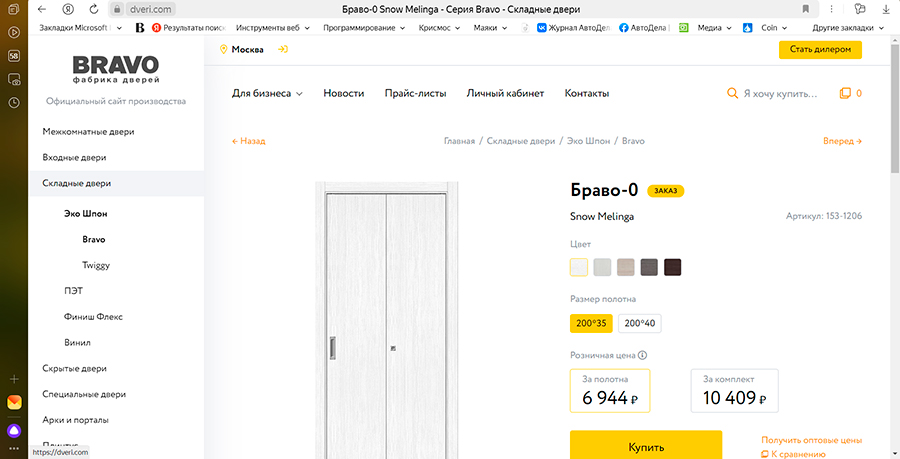This screenshot has width=900, height=459.
Task: Click the search magnifier icon
Action: click(x=732, y=94)
